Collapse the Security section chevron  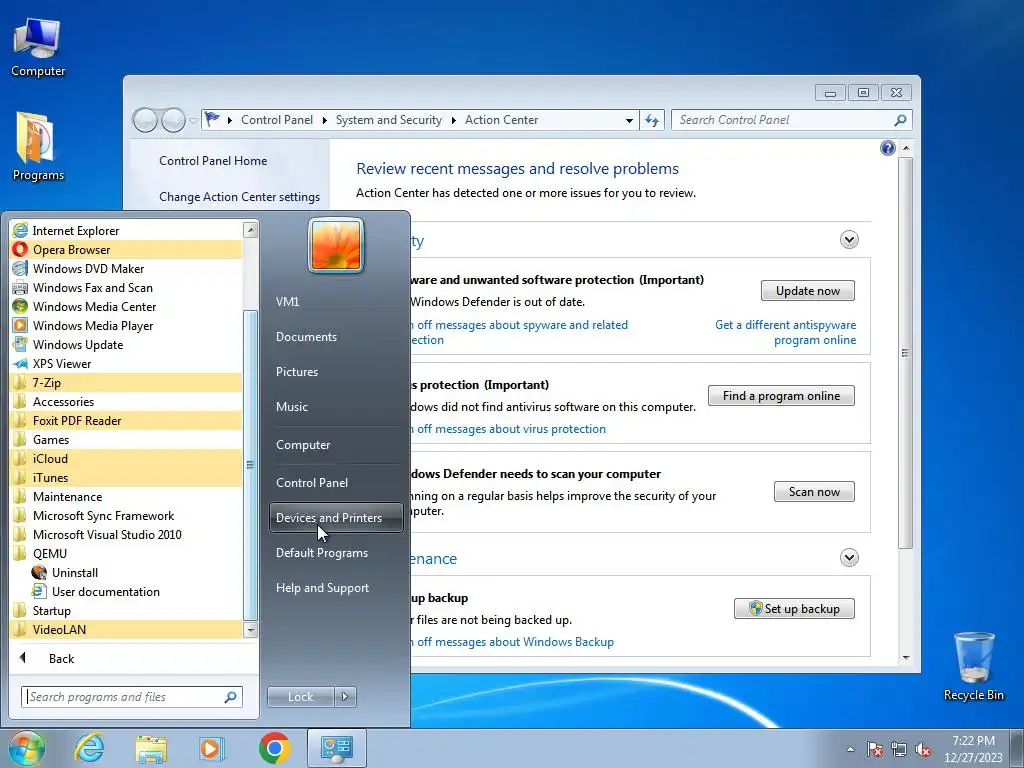click(x=849, y=240)
